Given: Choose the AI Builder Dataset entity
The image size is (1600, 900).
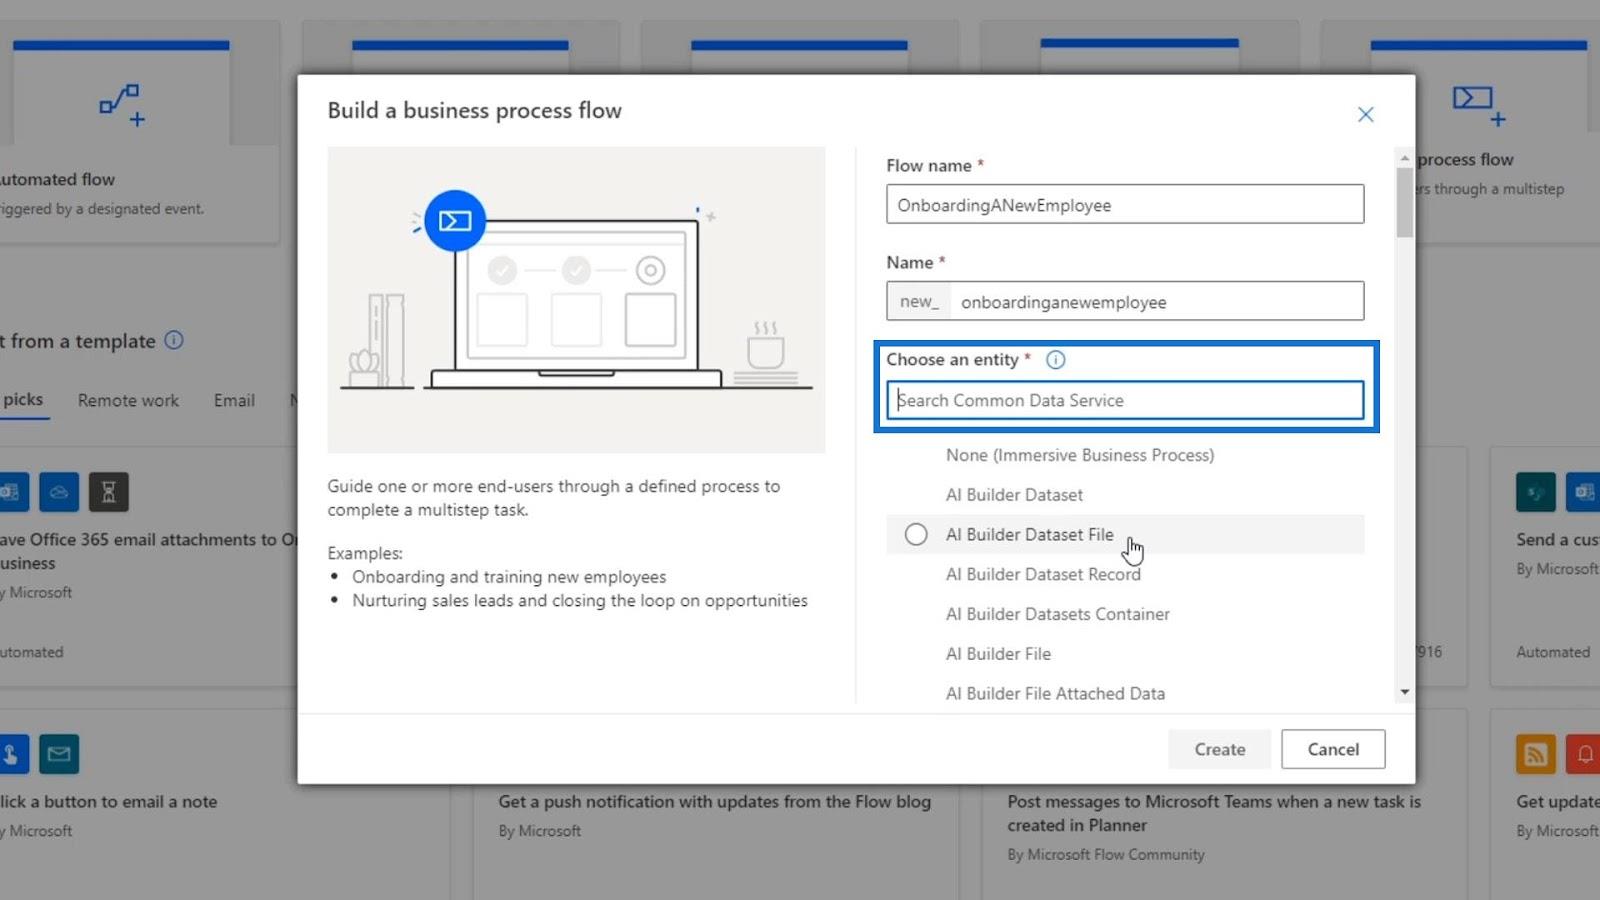Looking at the screenshot, I should pyautogui.click(x=1014, y=495).
